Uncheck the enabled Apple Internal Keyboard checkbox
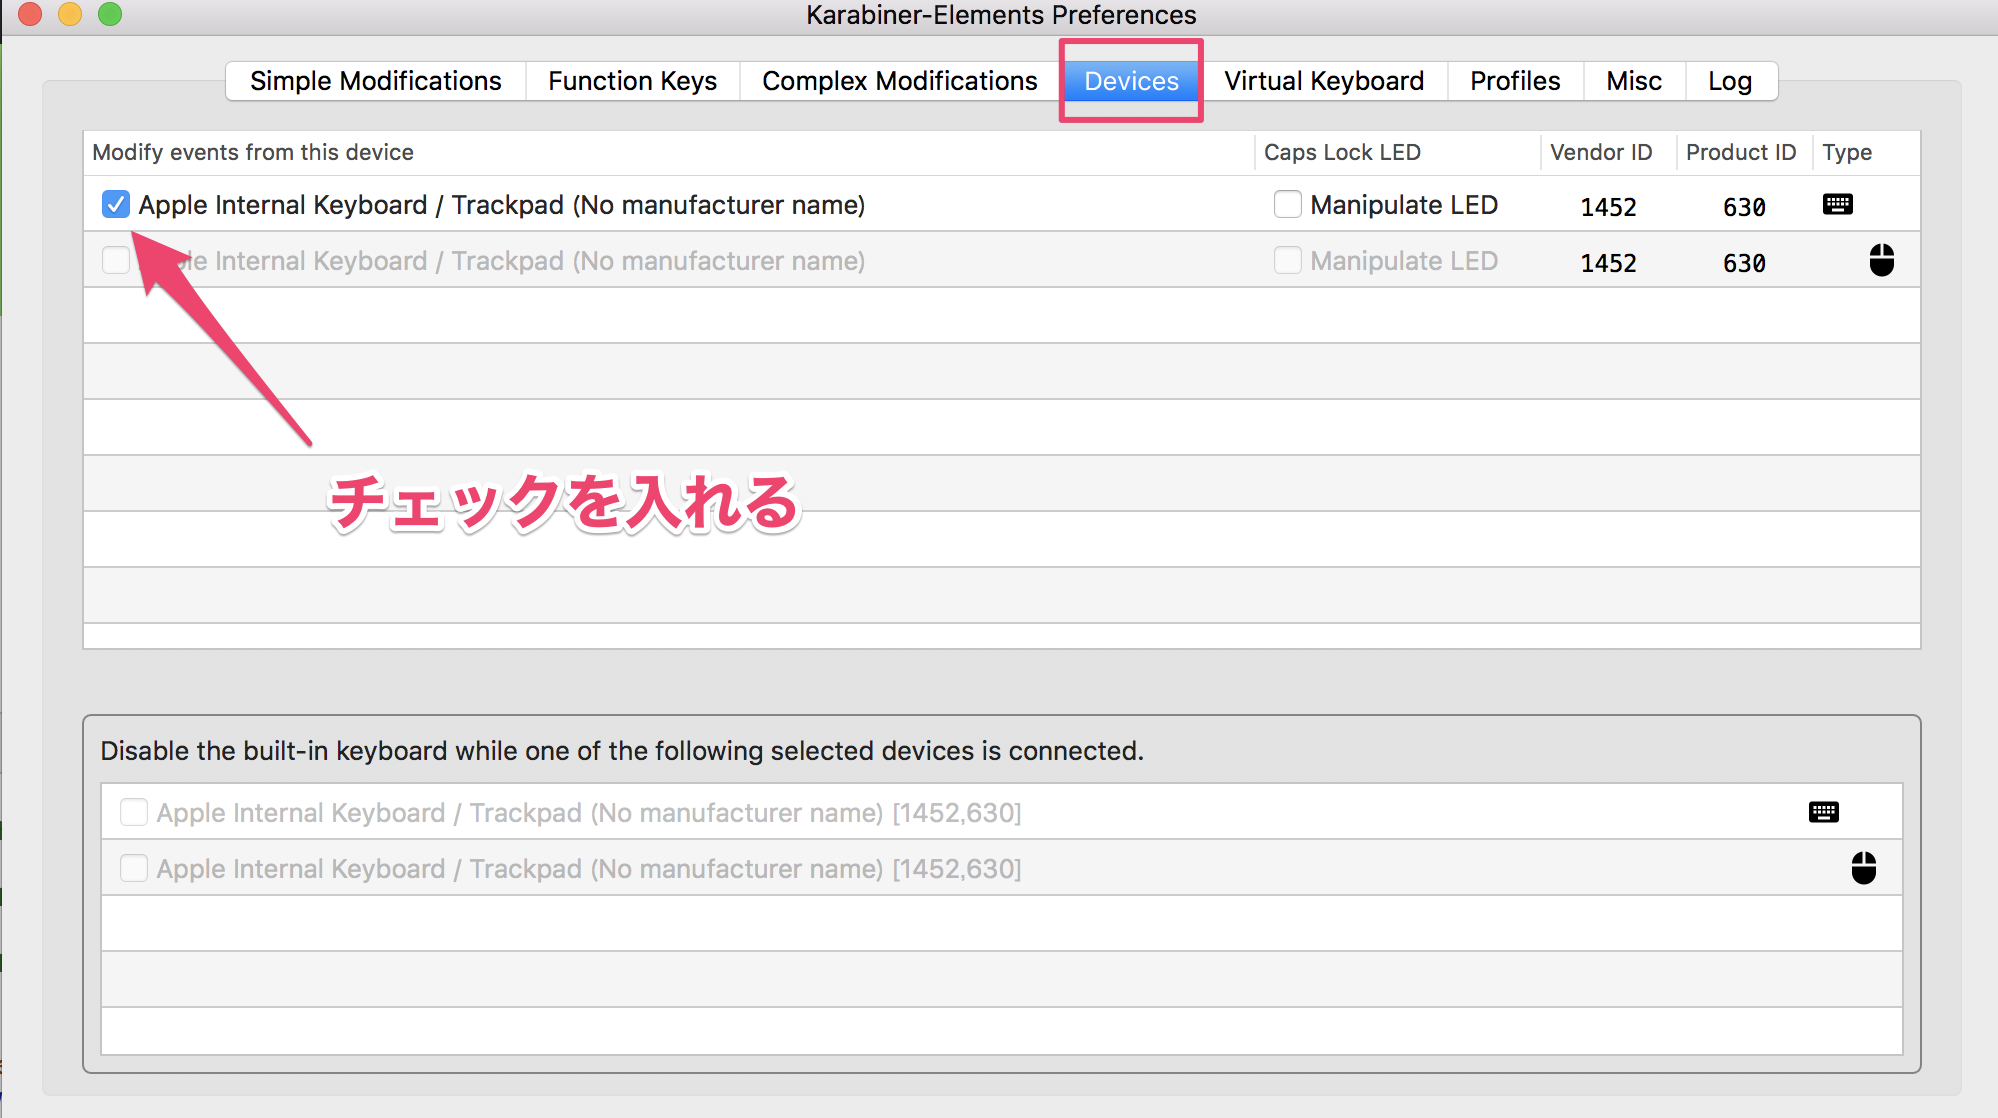This screenshot has width=1998, height=1118. pos(116,205)
